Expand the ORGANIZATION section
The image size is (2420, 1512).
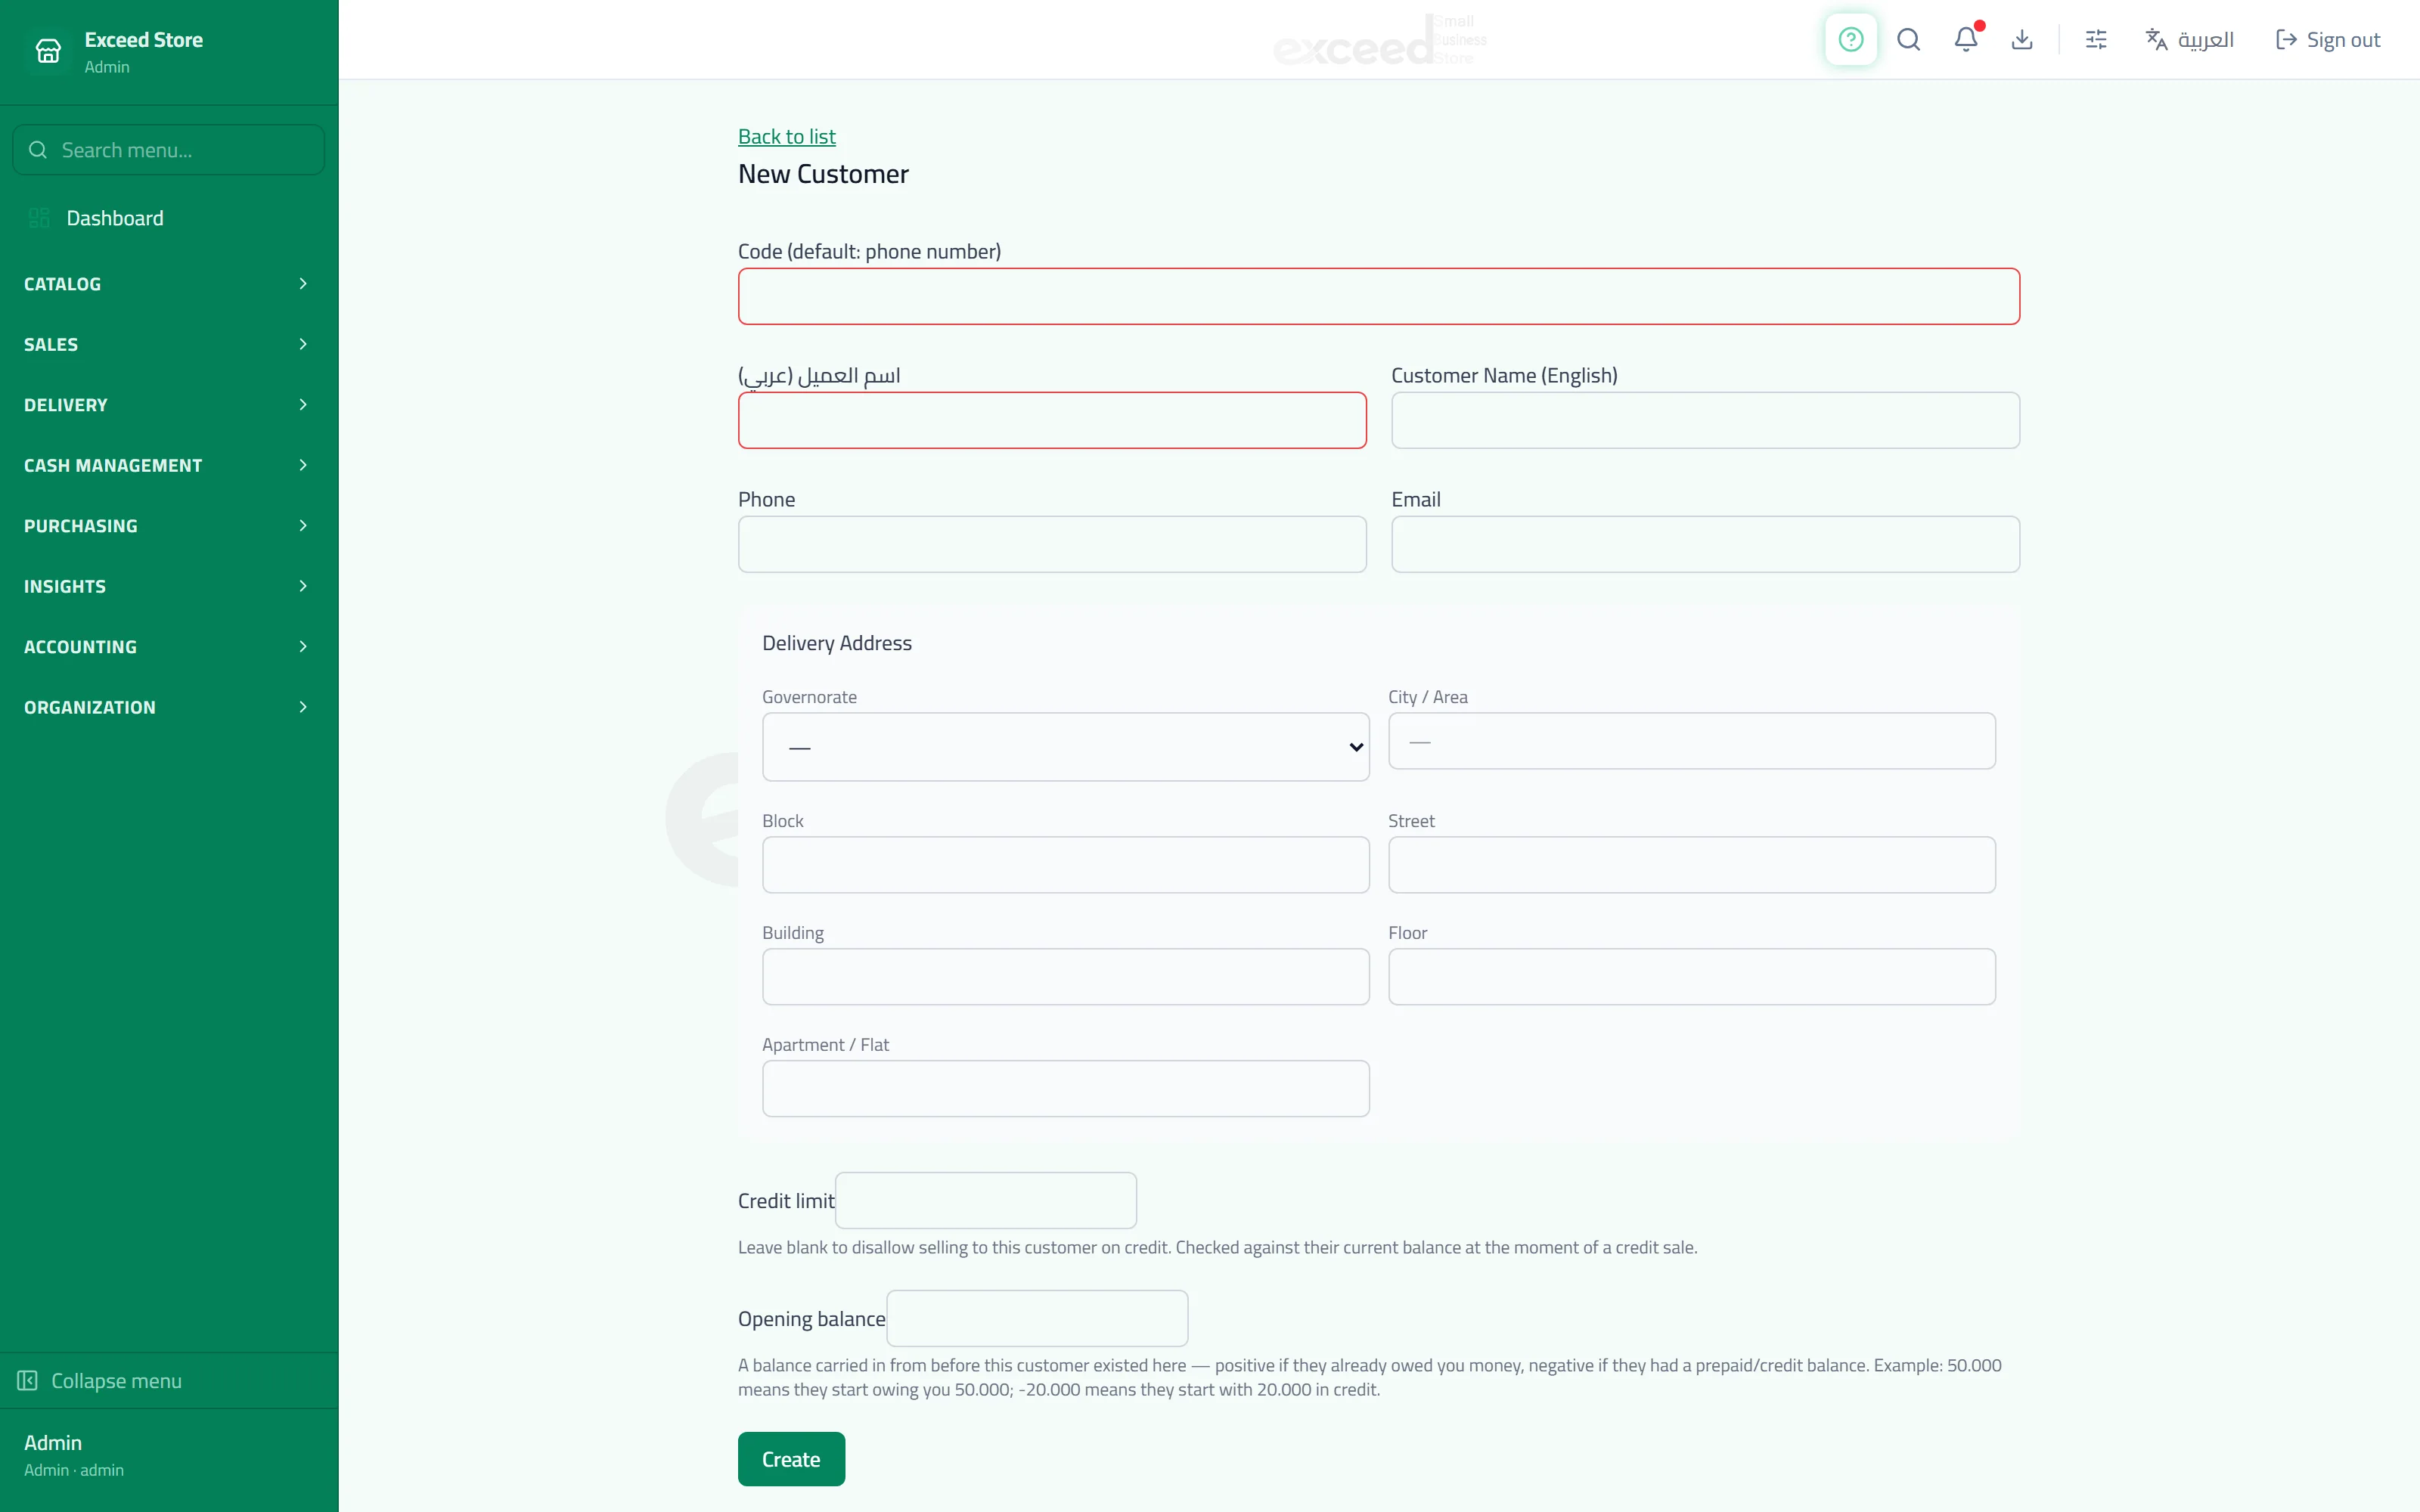click(168, 707)
